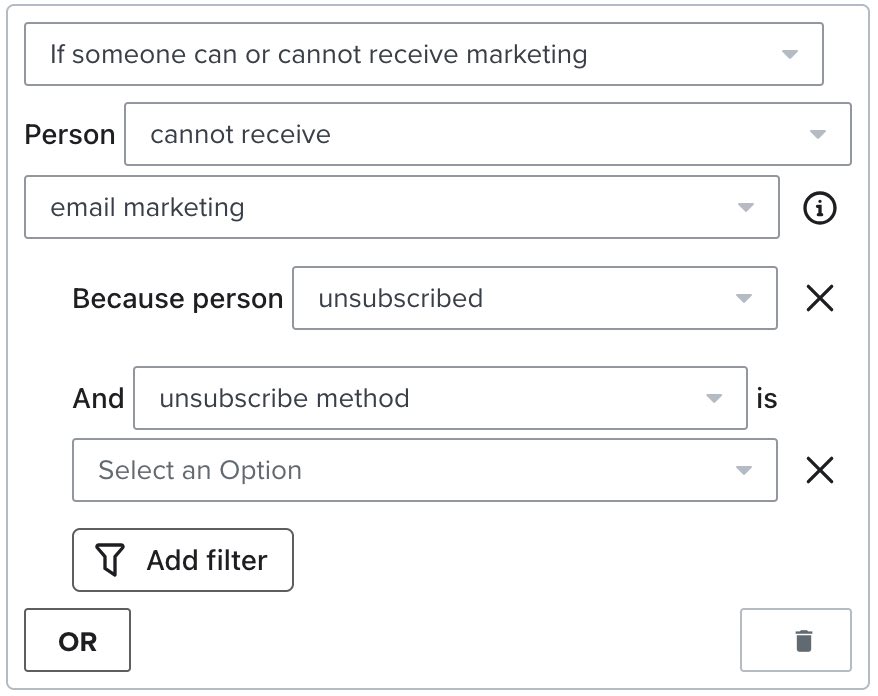The width and height of the screenshot is (878, 696).
Task: Click the info icon beside email marketing
Action: point(820,208)
